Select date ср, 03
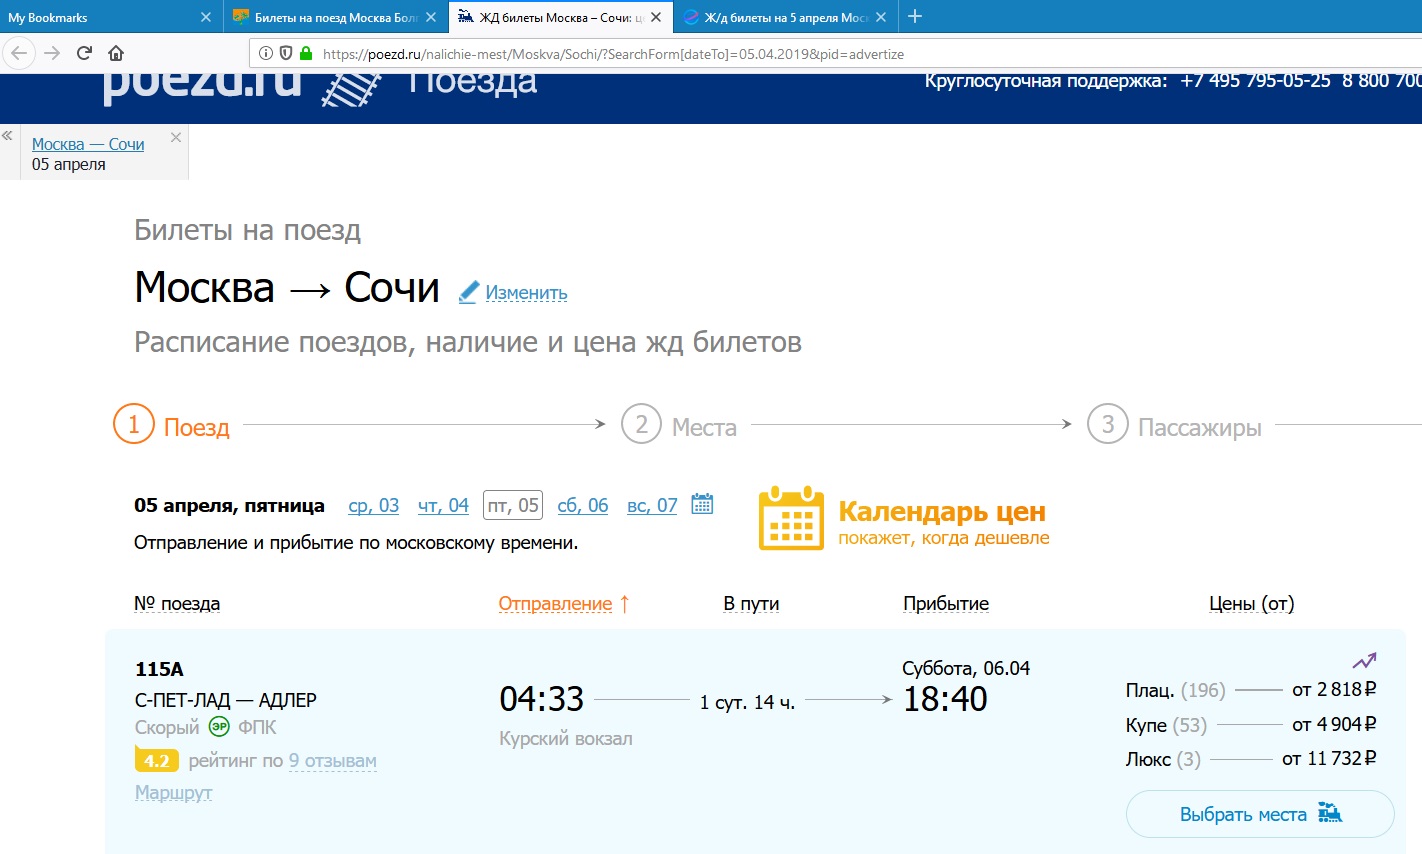1422x854 pixels. [x=373, y=506]
